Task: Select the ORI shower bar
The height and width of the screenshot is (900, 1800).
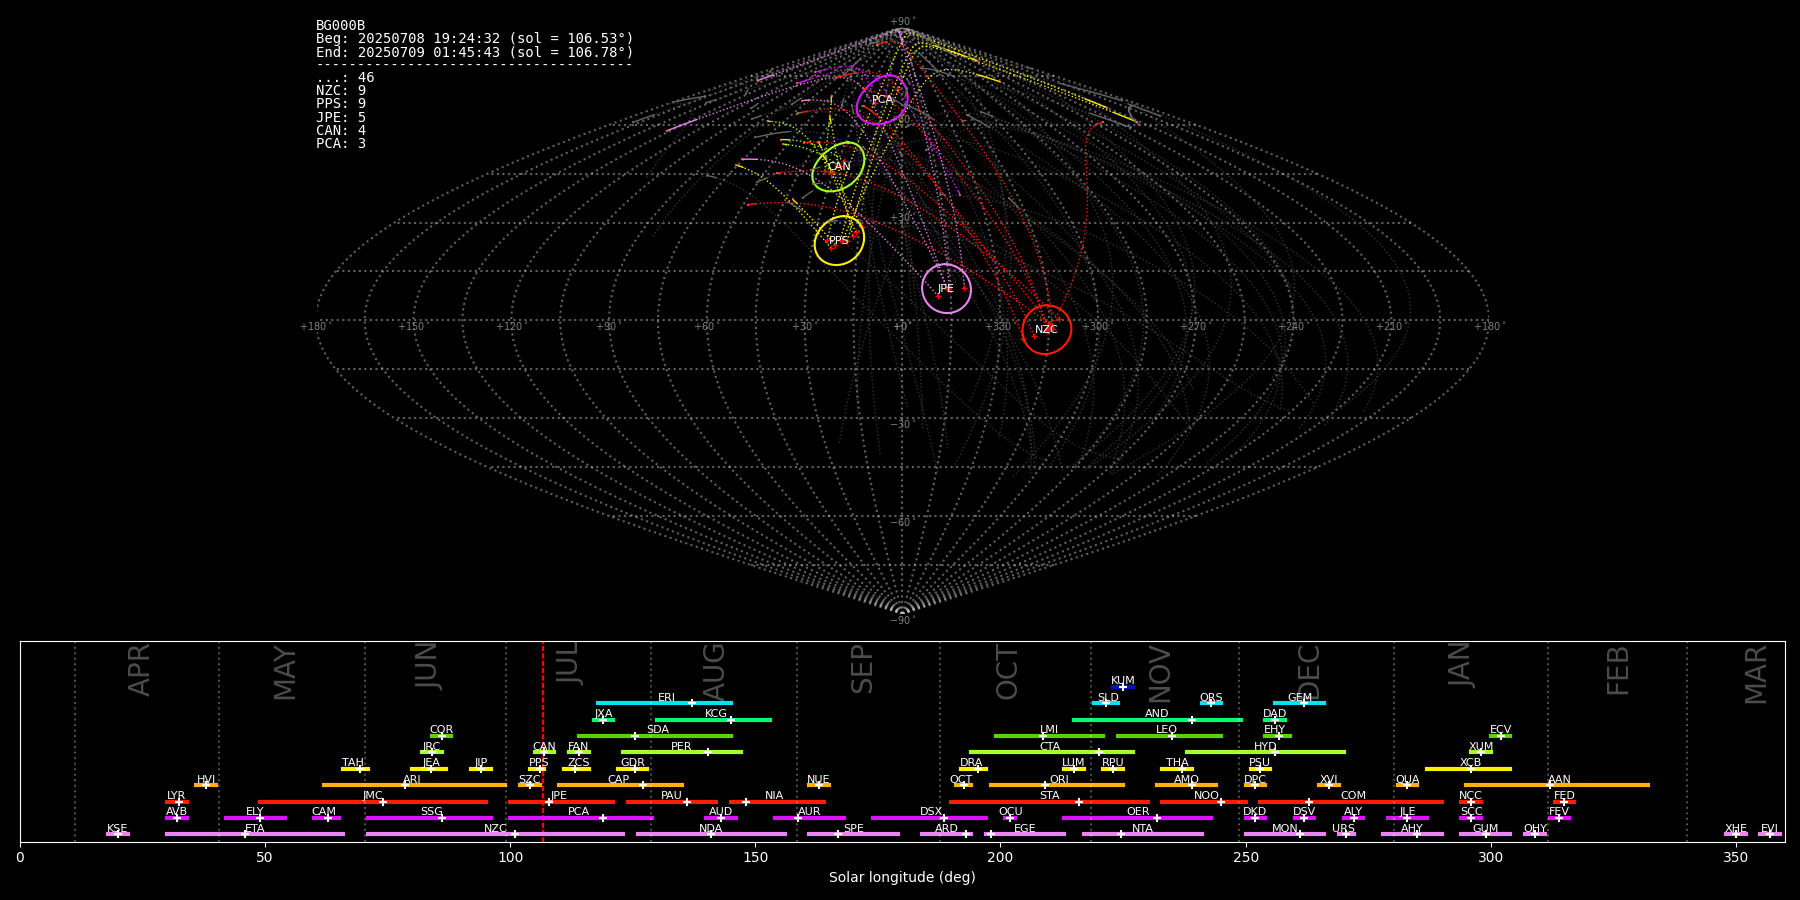Action: pos(1057,785)
